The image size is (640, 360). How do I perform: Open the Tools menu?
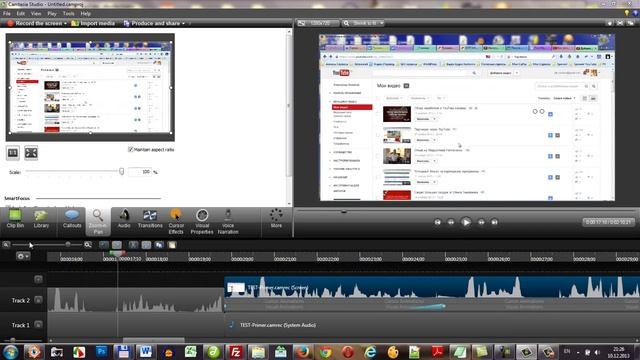(x=68, y=13)
